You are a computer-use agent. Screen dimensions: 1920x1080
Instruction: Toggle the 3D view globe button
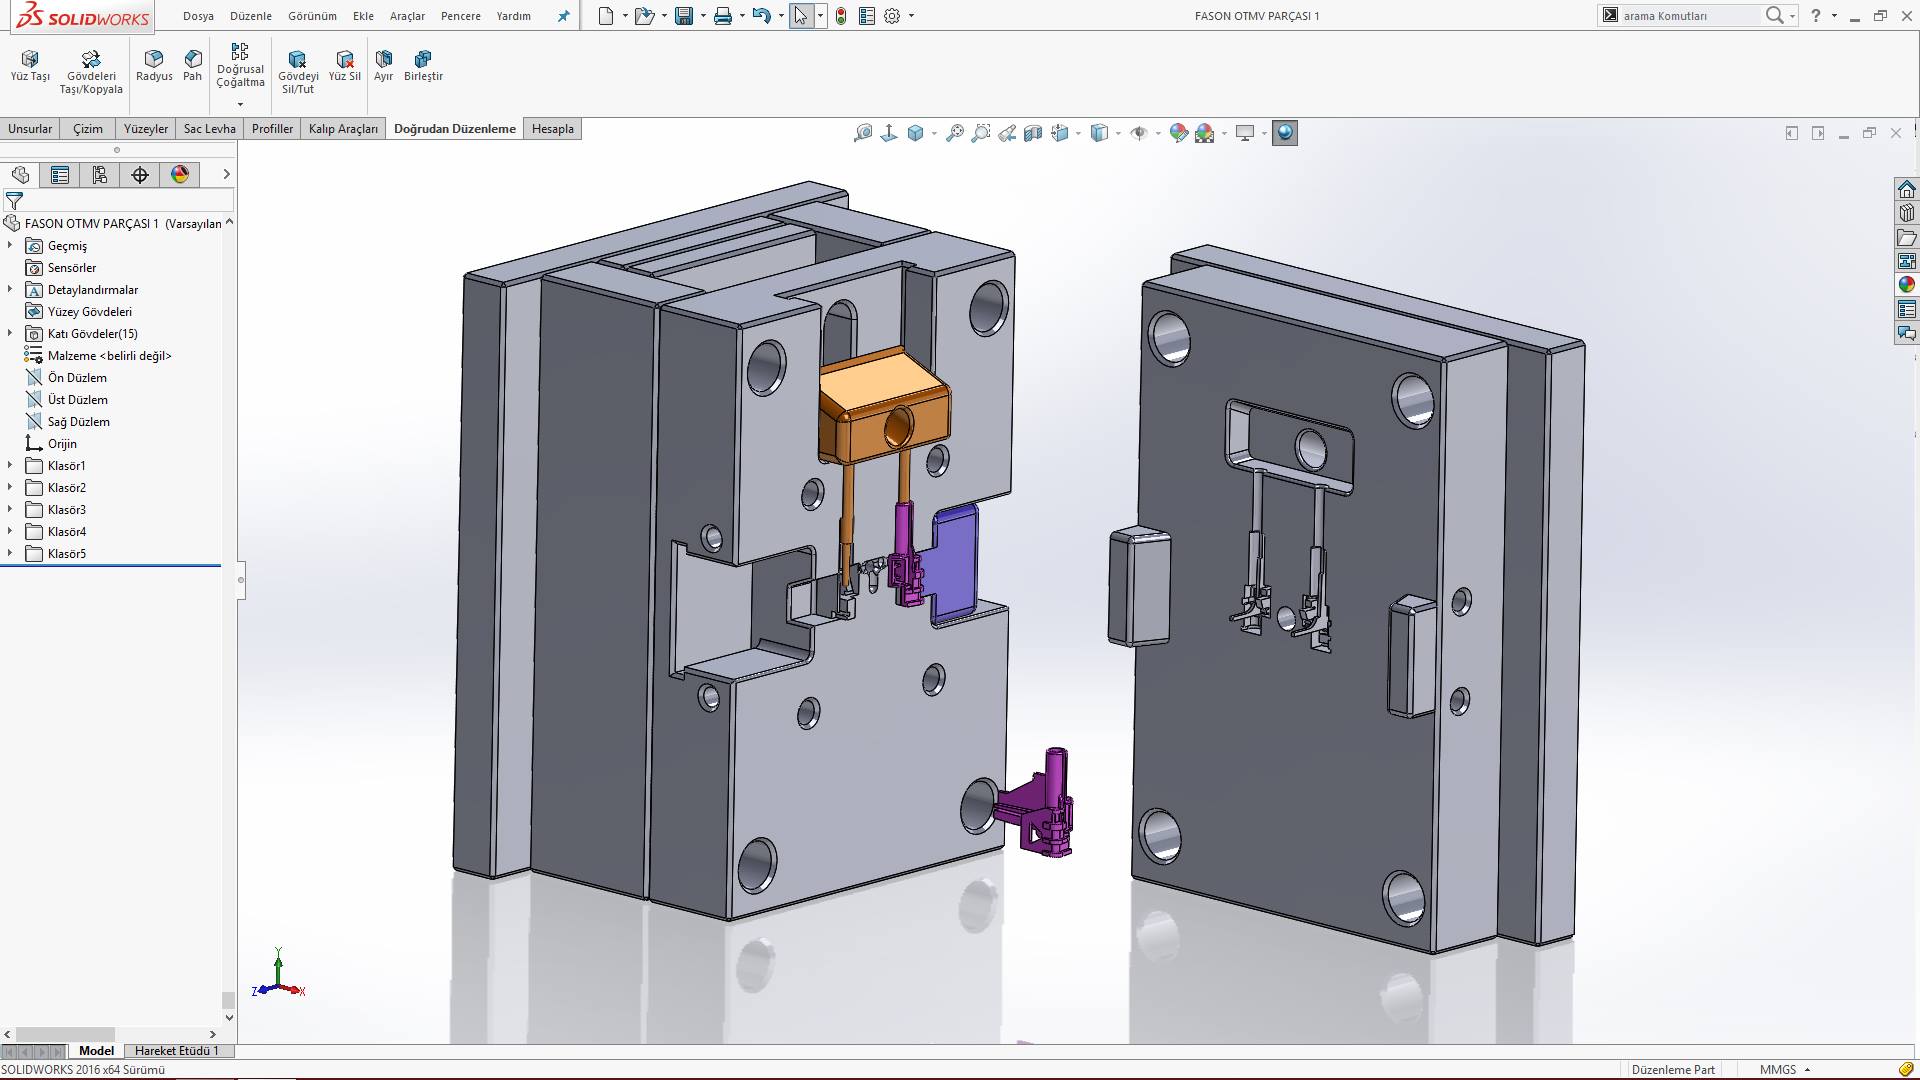(1285, 133)
